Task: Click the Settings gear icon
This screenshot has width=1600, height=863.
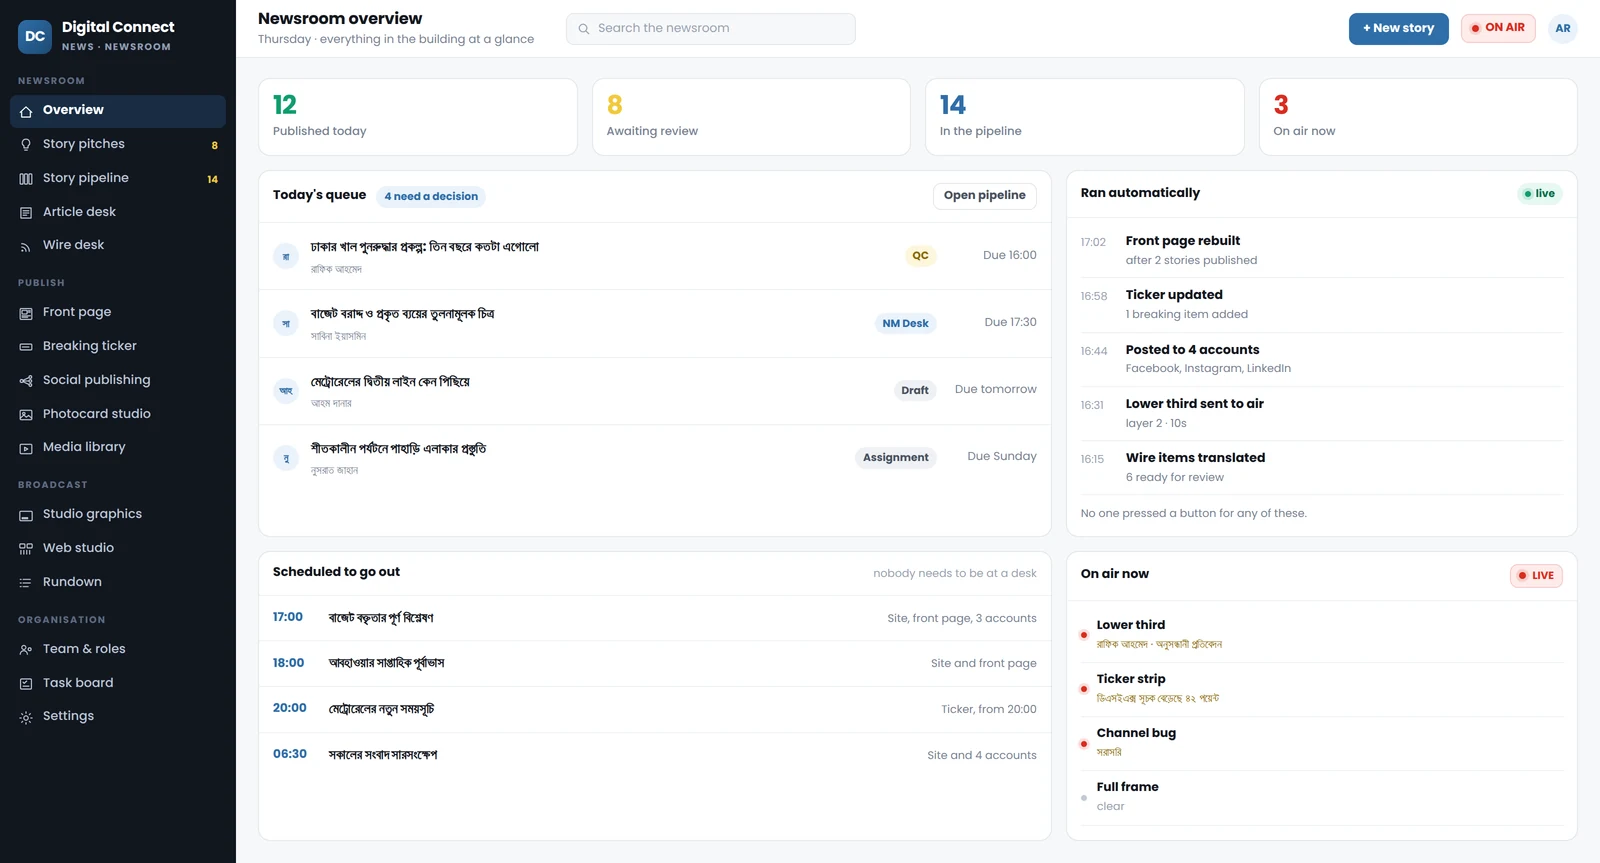Action: [x=26, y=717]
